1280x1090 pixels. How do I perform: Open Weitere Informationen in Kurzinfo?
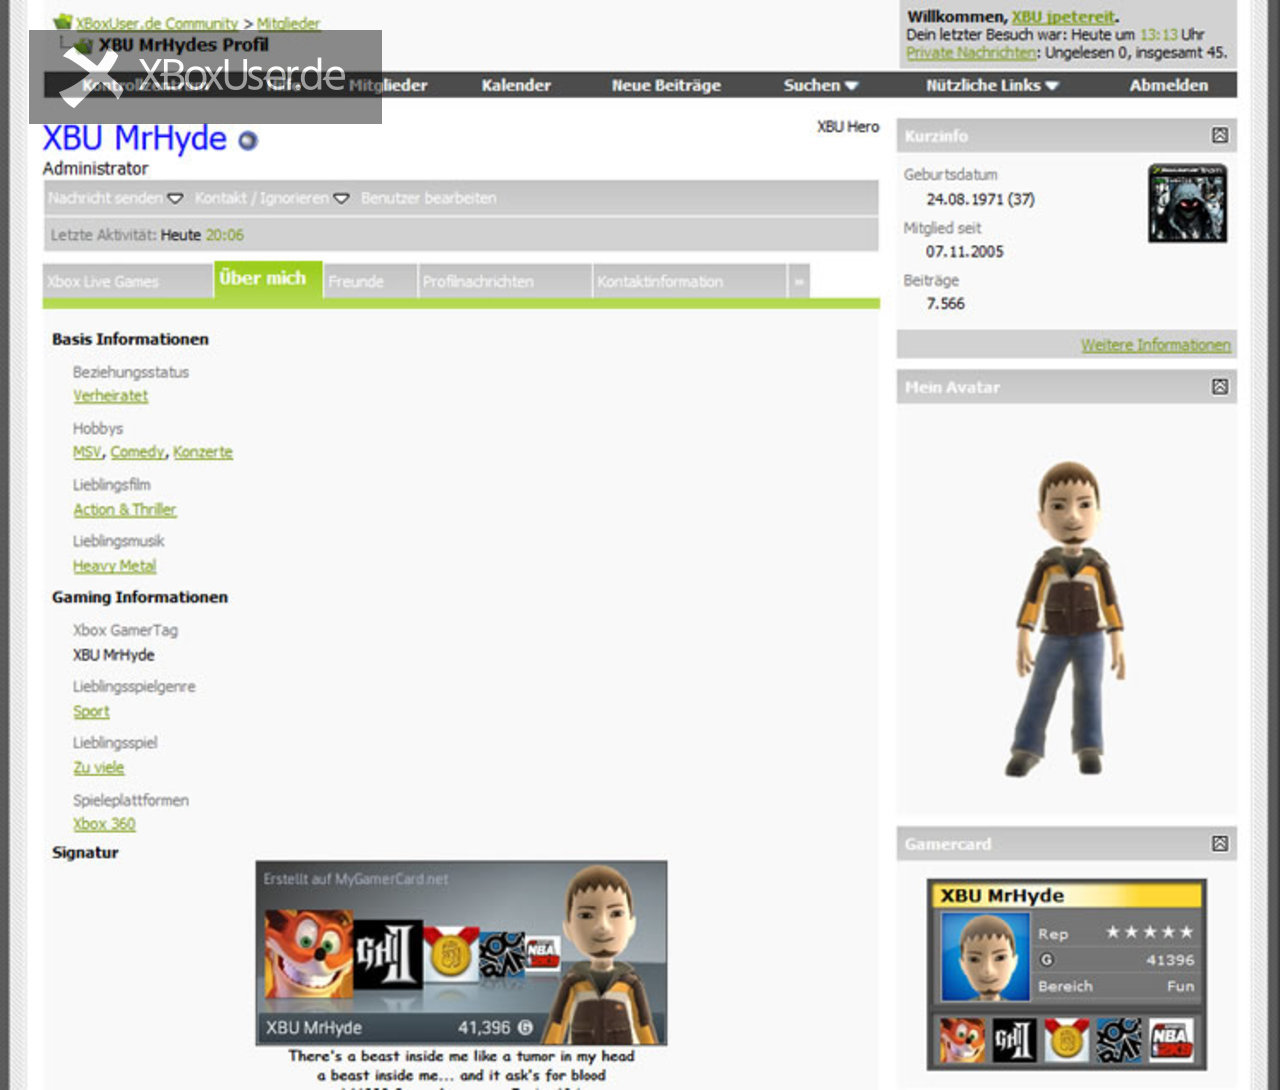[1156, 345]
